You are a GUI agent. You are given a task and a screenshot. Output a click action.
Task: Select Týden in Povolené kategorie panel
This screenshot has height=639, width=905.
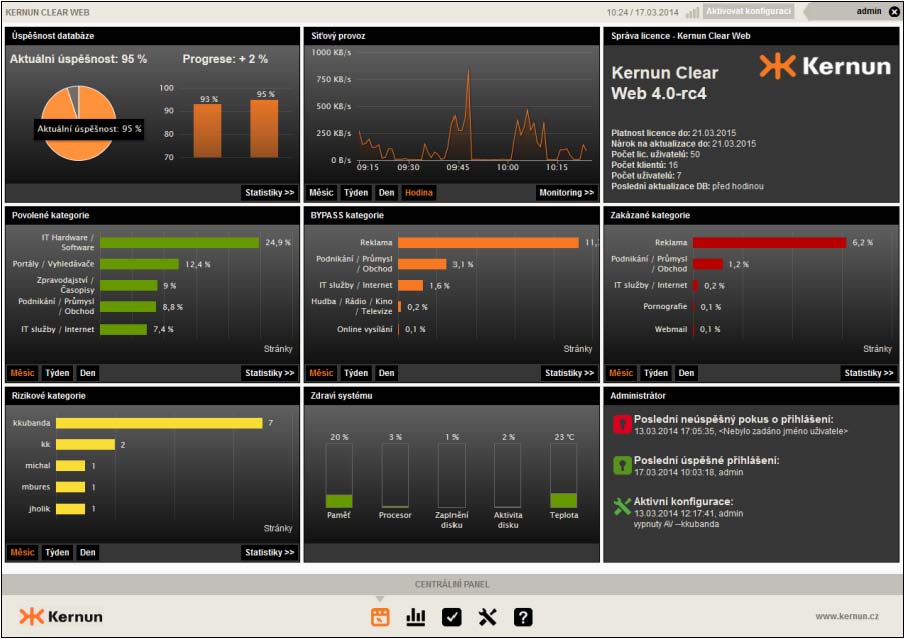[x=57, y=373]
